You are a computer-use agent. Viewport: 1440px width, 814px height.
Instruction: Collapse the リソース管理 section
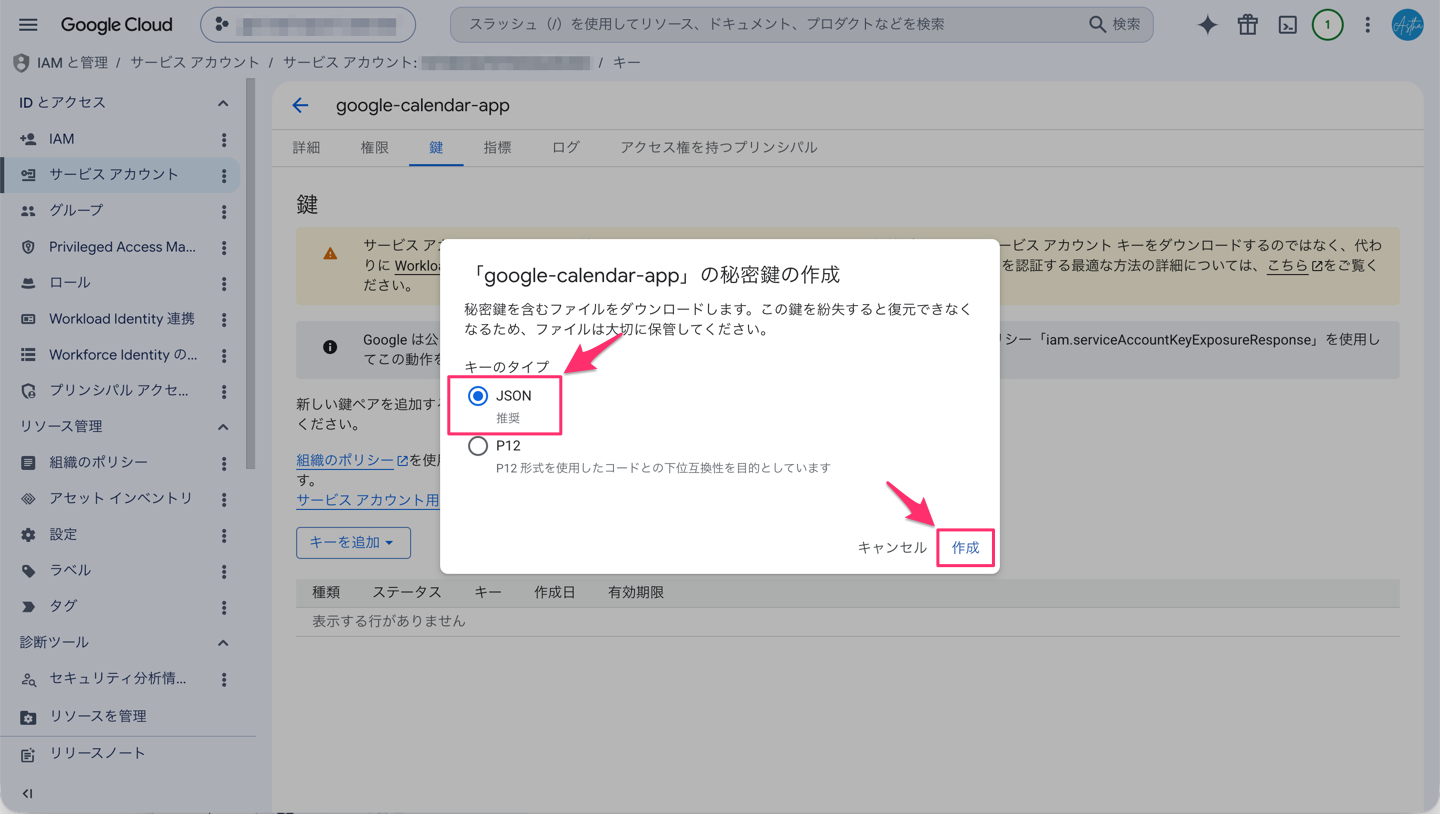point(223,427)
